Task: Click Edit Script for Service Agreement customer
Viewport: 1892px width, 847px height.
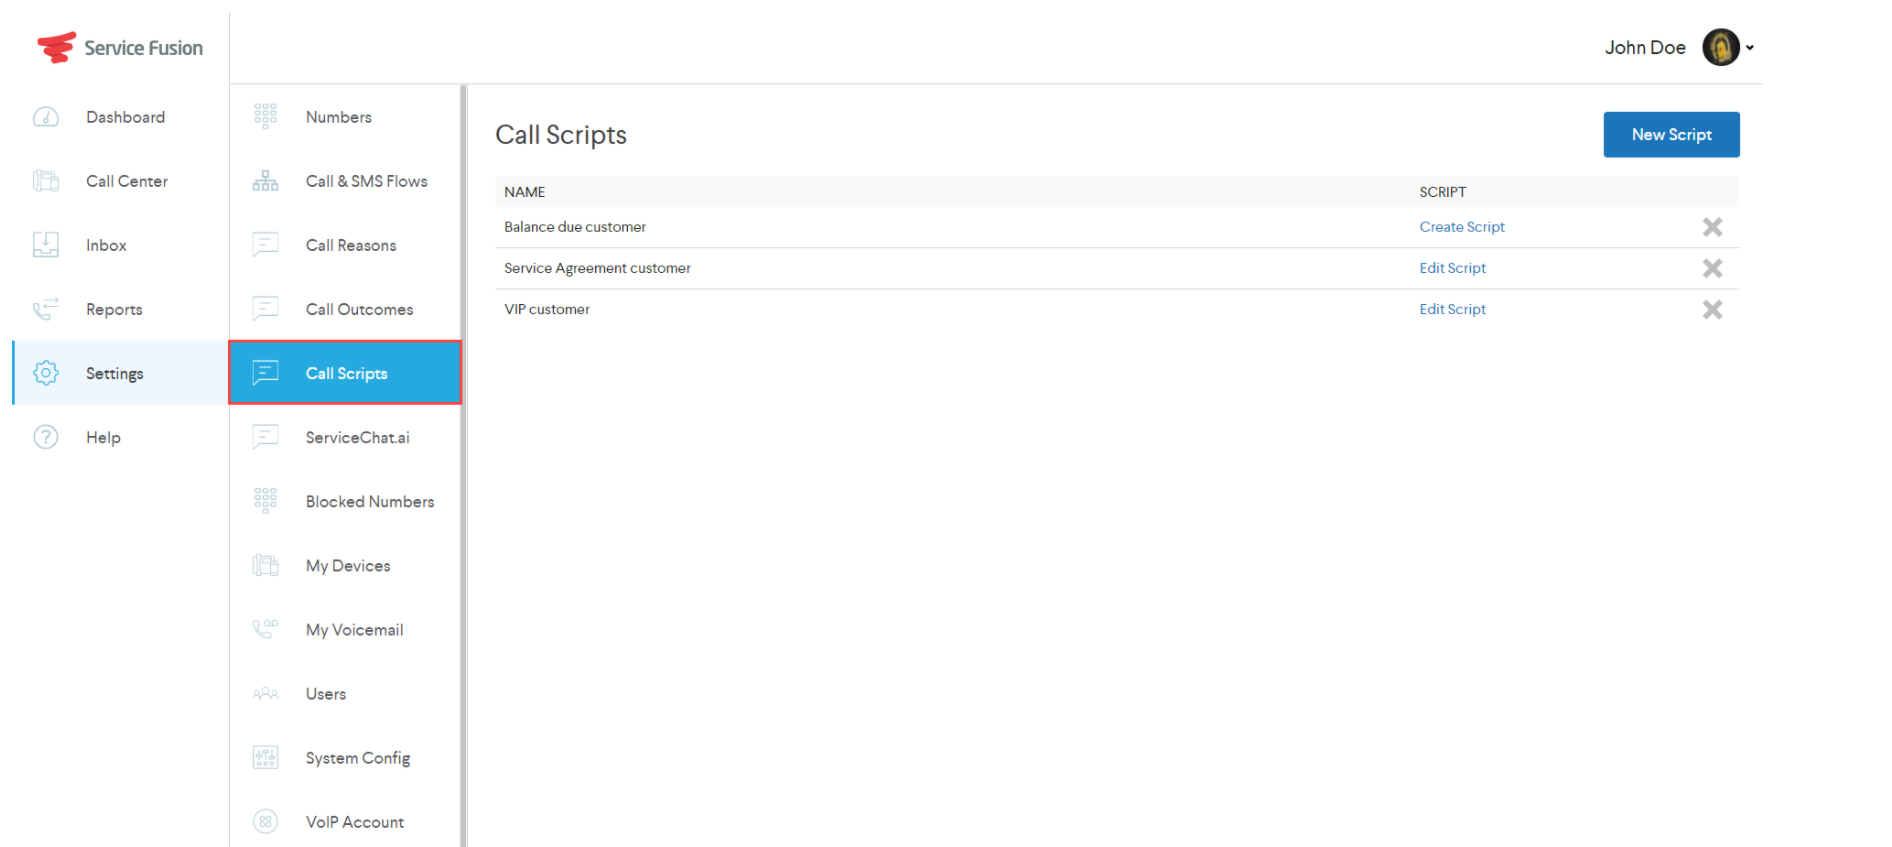Action: pyautogui.click(x=1452, y=268)
